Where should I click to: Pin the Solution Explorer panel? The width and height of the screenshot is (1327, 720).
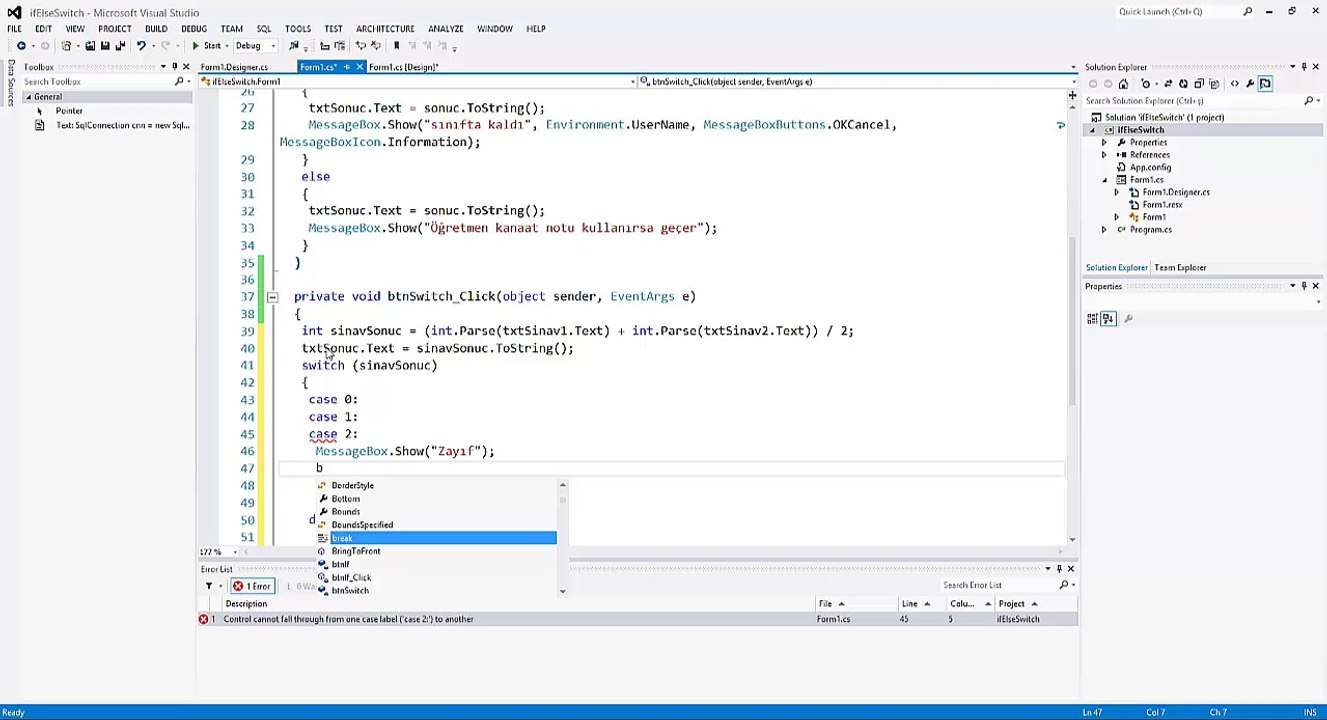coord(1303,67)
